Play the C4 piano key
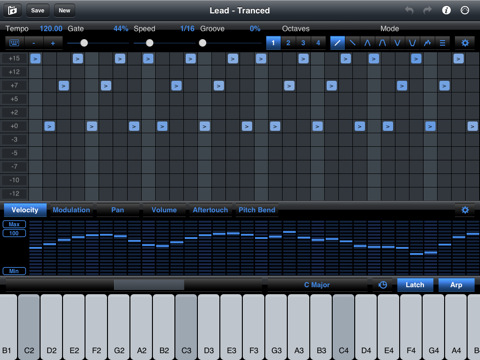480x360 pixels. (344, 327)
